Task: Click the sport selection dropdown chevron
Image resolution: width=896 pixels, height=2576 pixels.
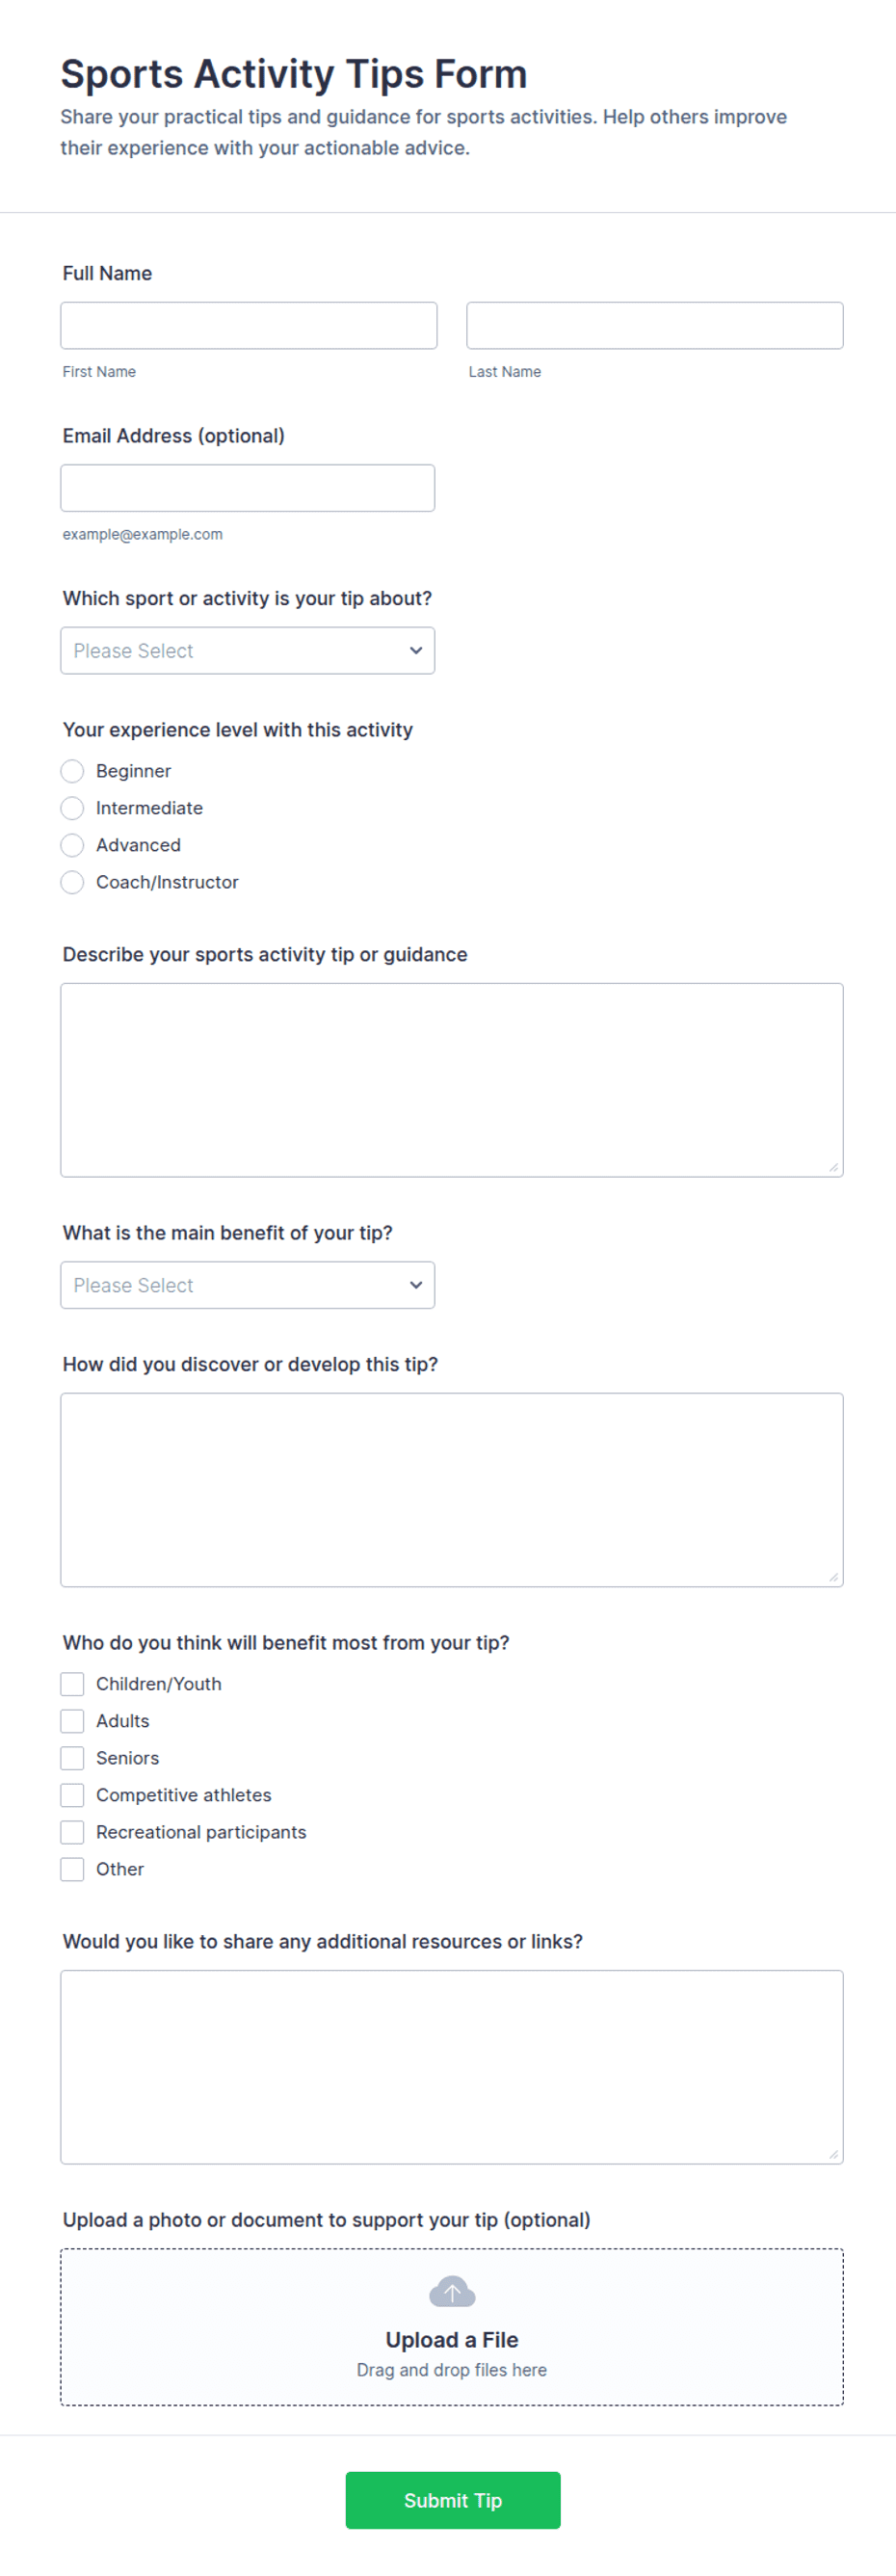Action: tap(416, 650)
